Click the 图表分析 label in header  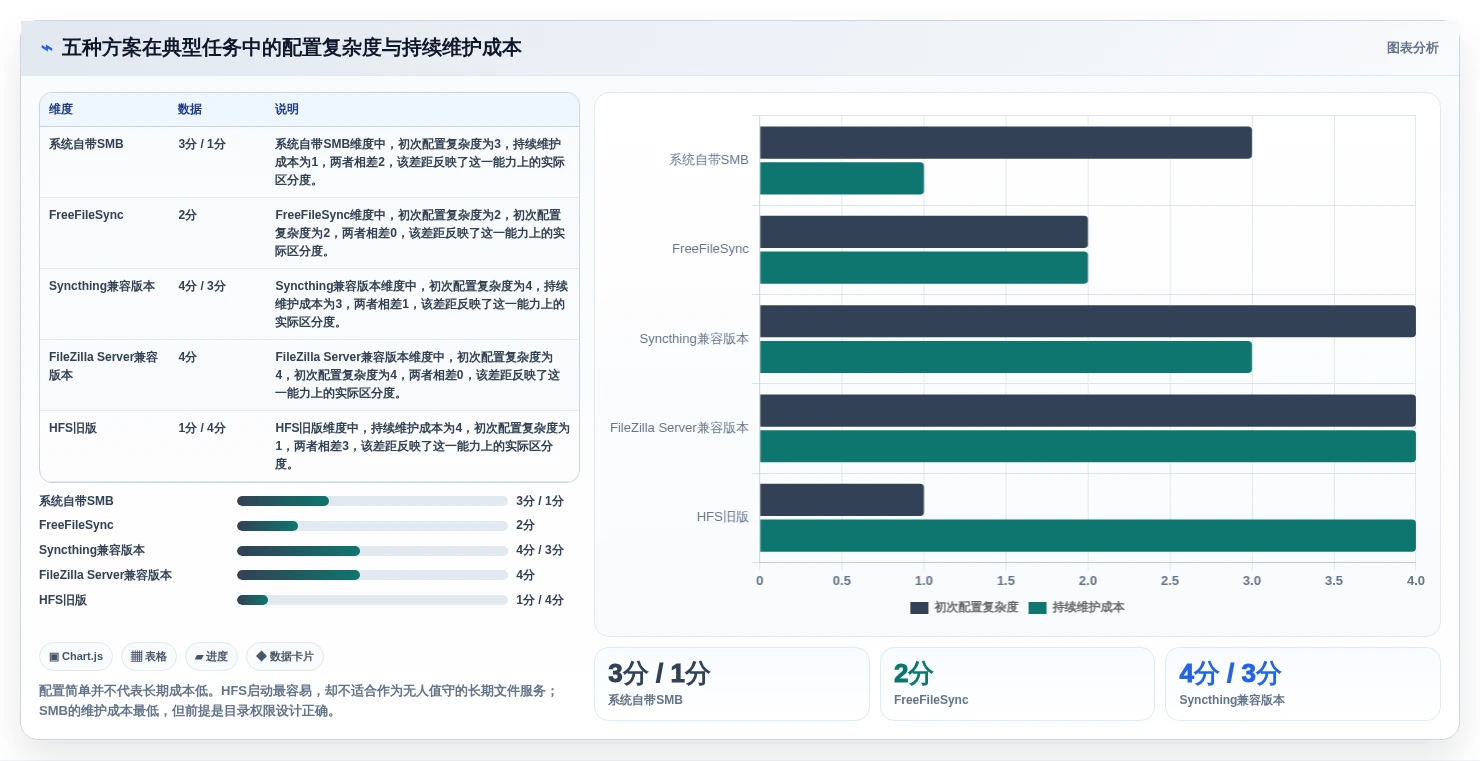(x=1412, y=48)
